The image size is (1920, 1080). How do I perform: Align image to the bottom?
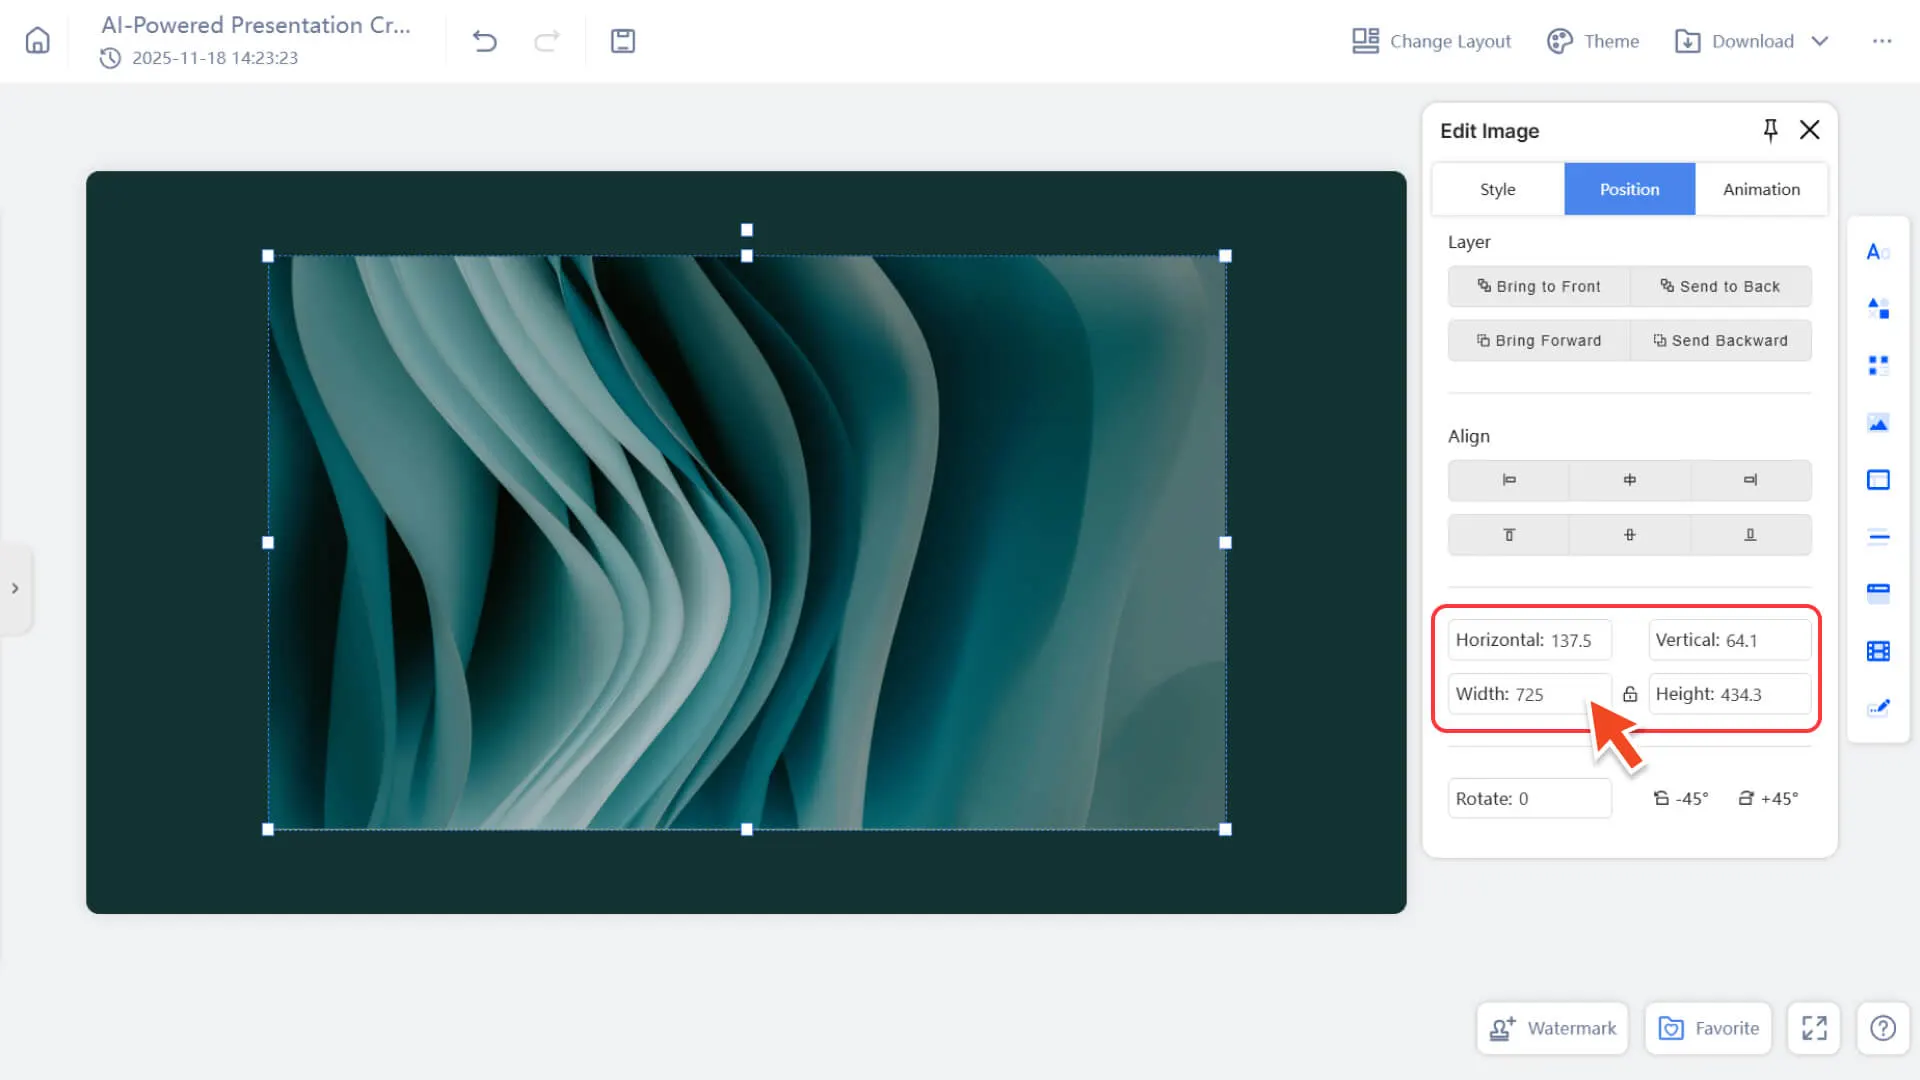point(1751,535)
